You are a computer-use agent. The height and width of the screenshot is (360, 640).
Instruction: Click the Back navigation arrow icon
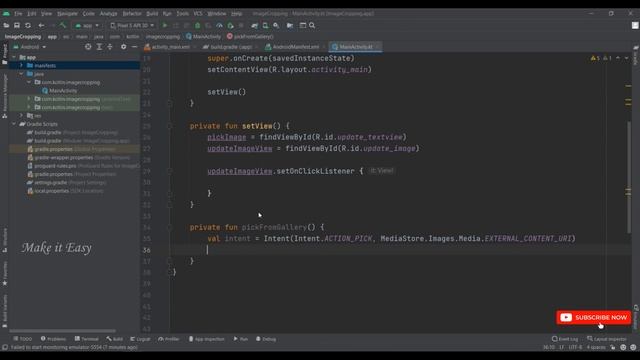click(41, 25)
